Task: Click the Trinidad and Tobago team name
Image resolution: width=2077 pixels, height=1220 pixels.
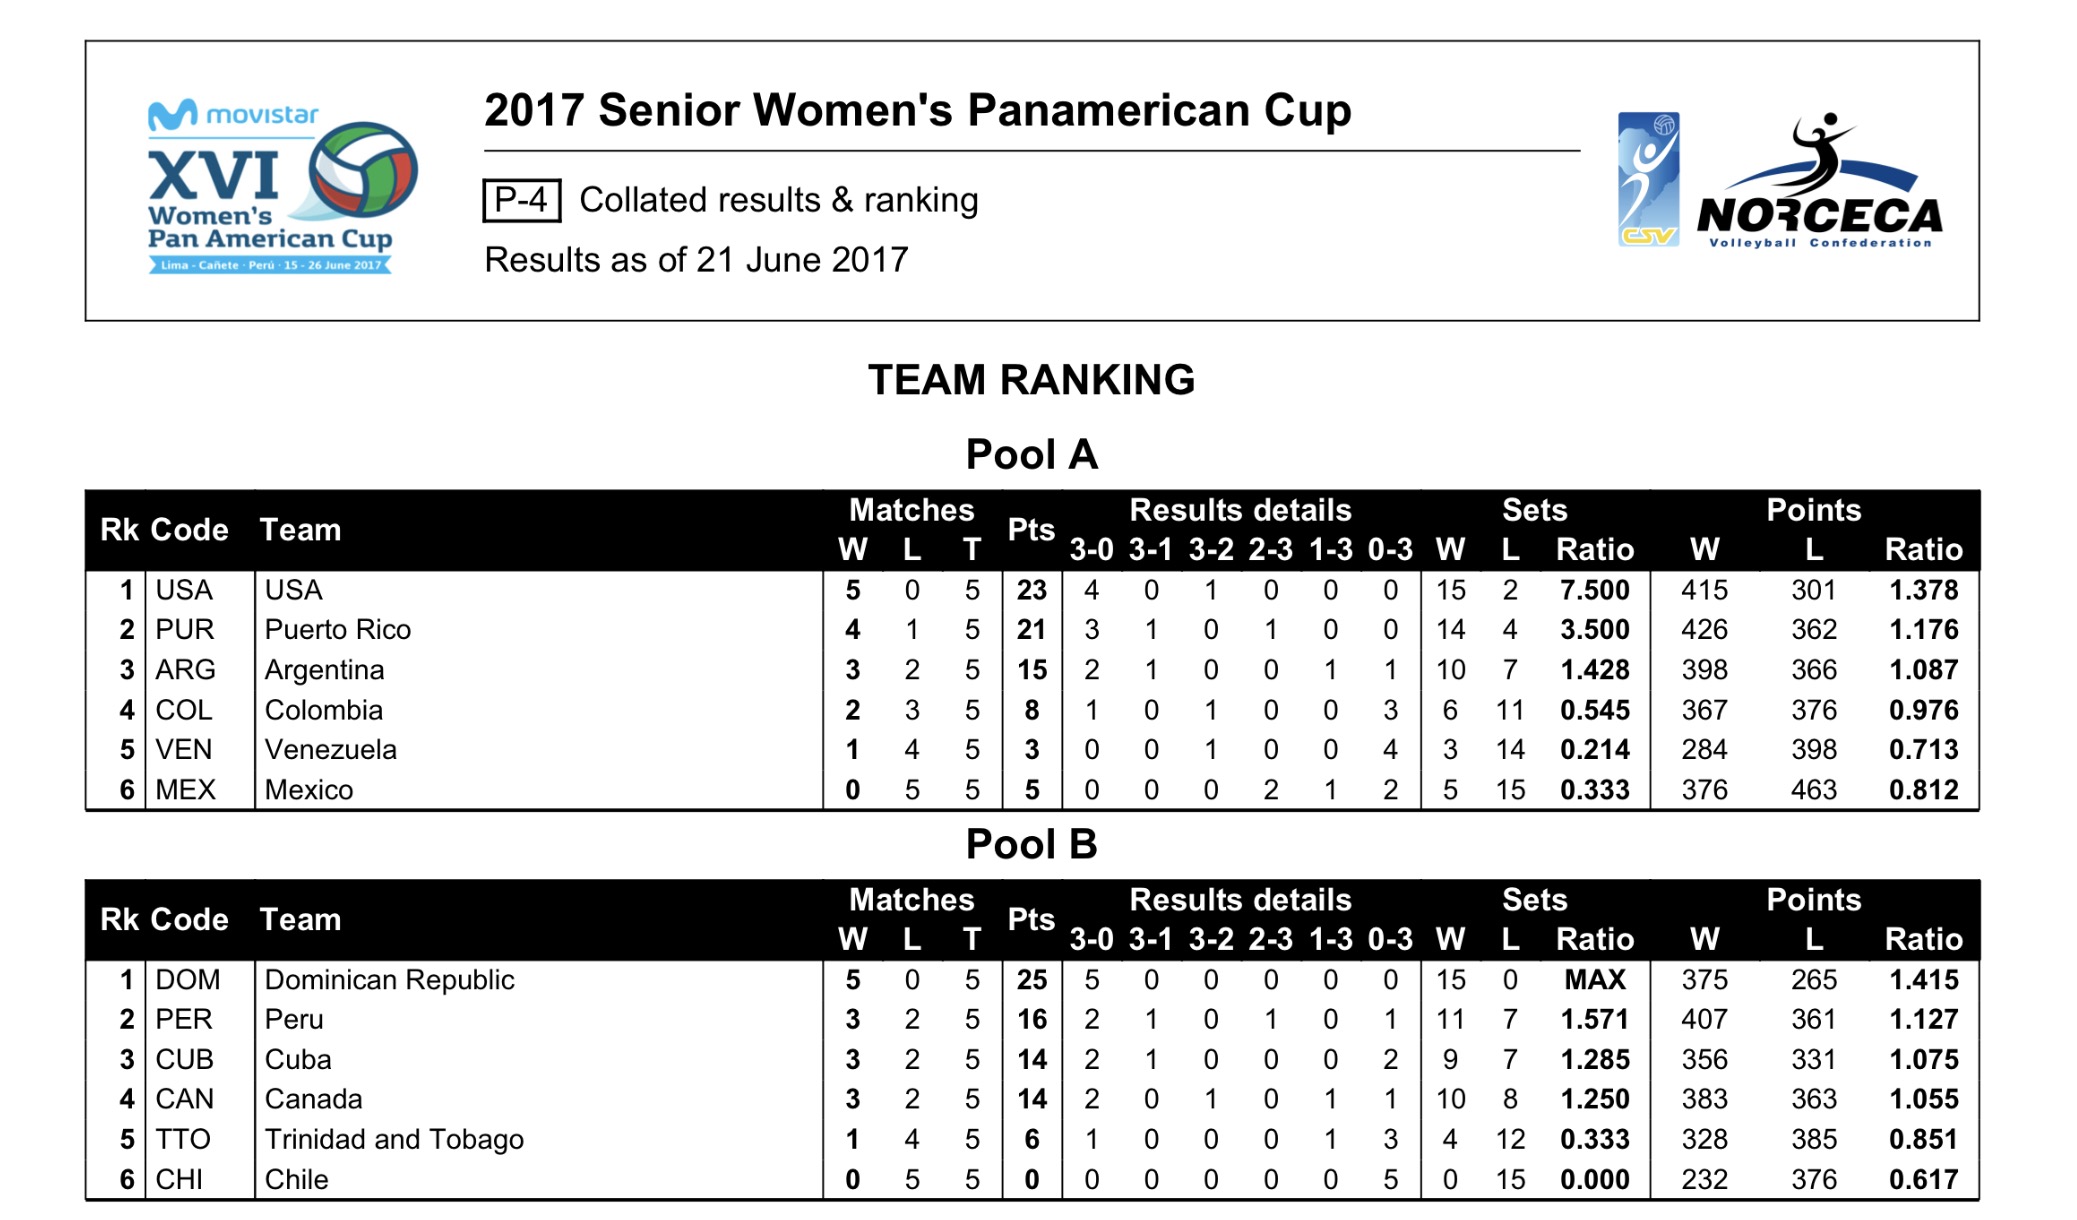Action: click(394, 1140)
